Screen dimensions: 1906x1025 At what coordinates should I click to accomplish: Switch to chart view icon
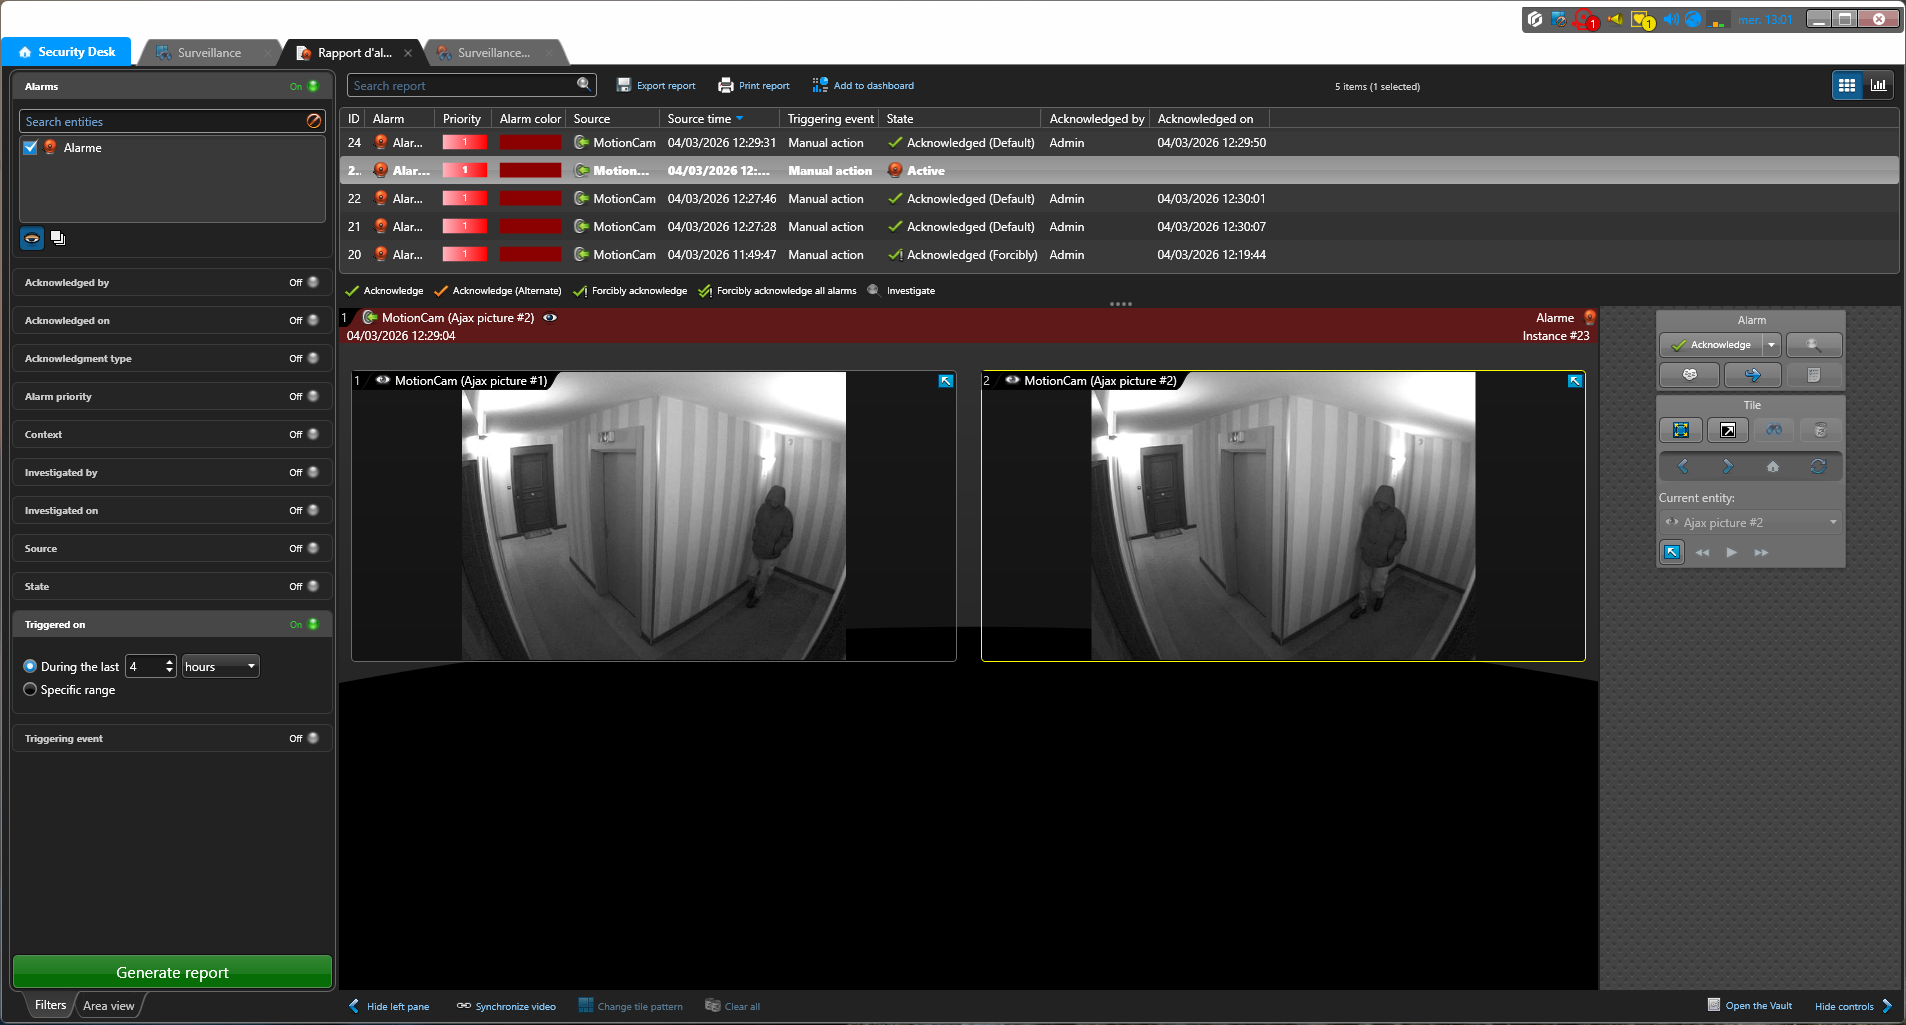pos(1878,86)
